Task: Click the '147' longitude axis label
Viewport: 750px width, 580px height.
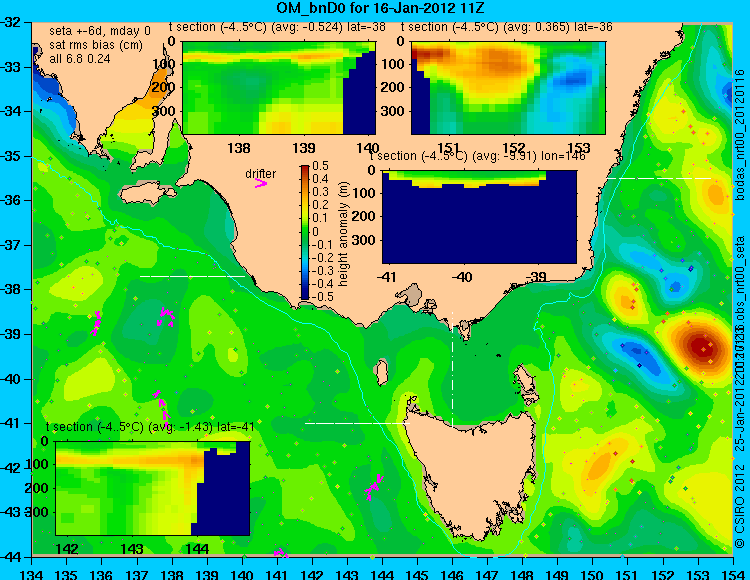Action: pos(487,574)
